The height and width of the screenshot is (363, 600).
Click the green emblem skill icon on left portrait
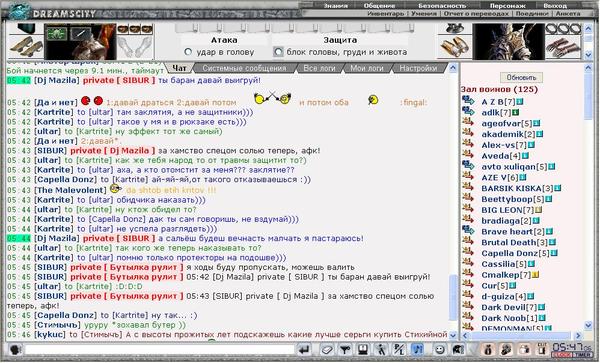tap(57, 33)
